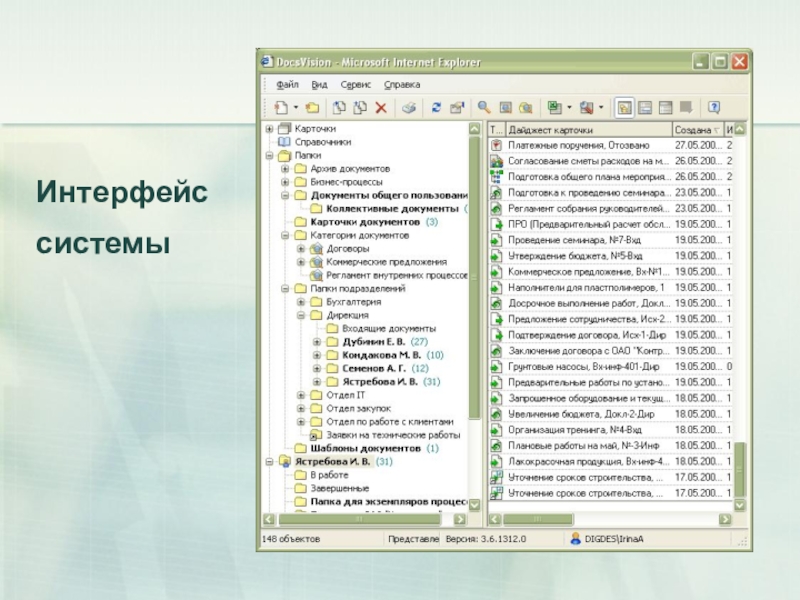Click the printer icon in the toolbar
Image resolution: width=800 pixels, height=600 pixels.
[408, 107]
